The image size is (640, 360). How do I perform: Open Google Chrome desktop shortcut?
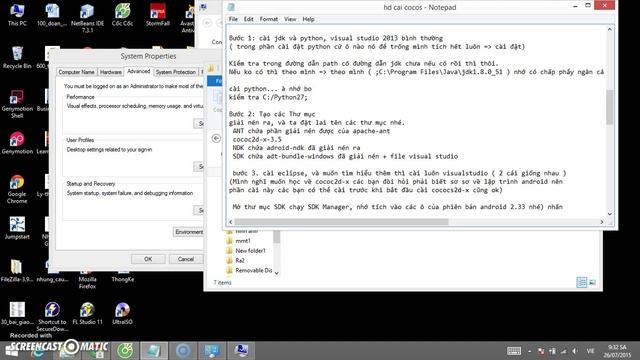pos(17,189)
